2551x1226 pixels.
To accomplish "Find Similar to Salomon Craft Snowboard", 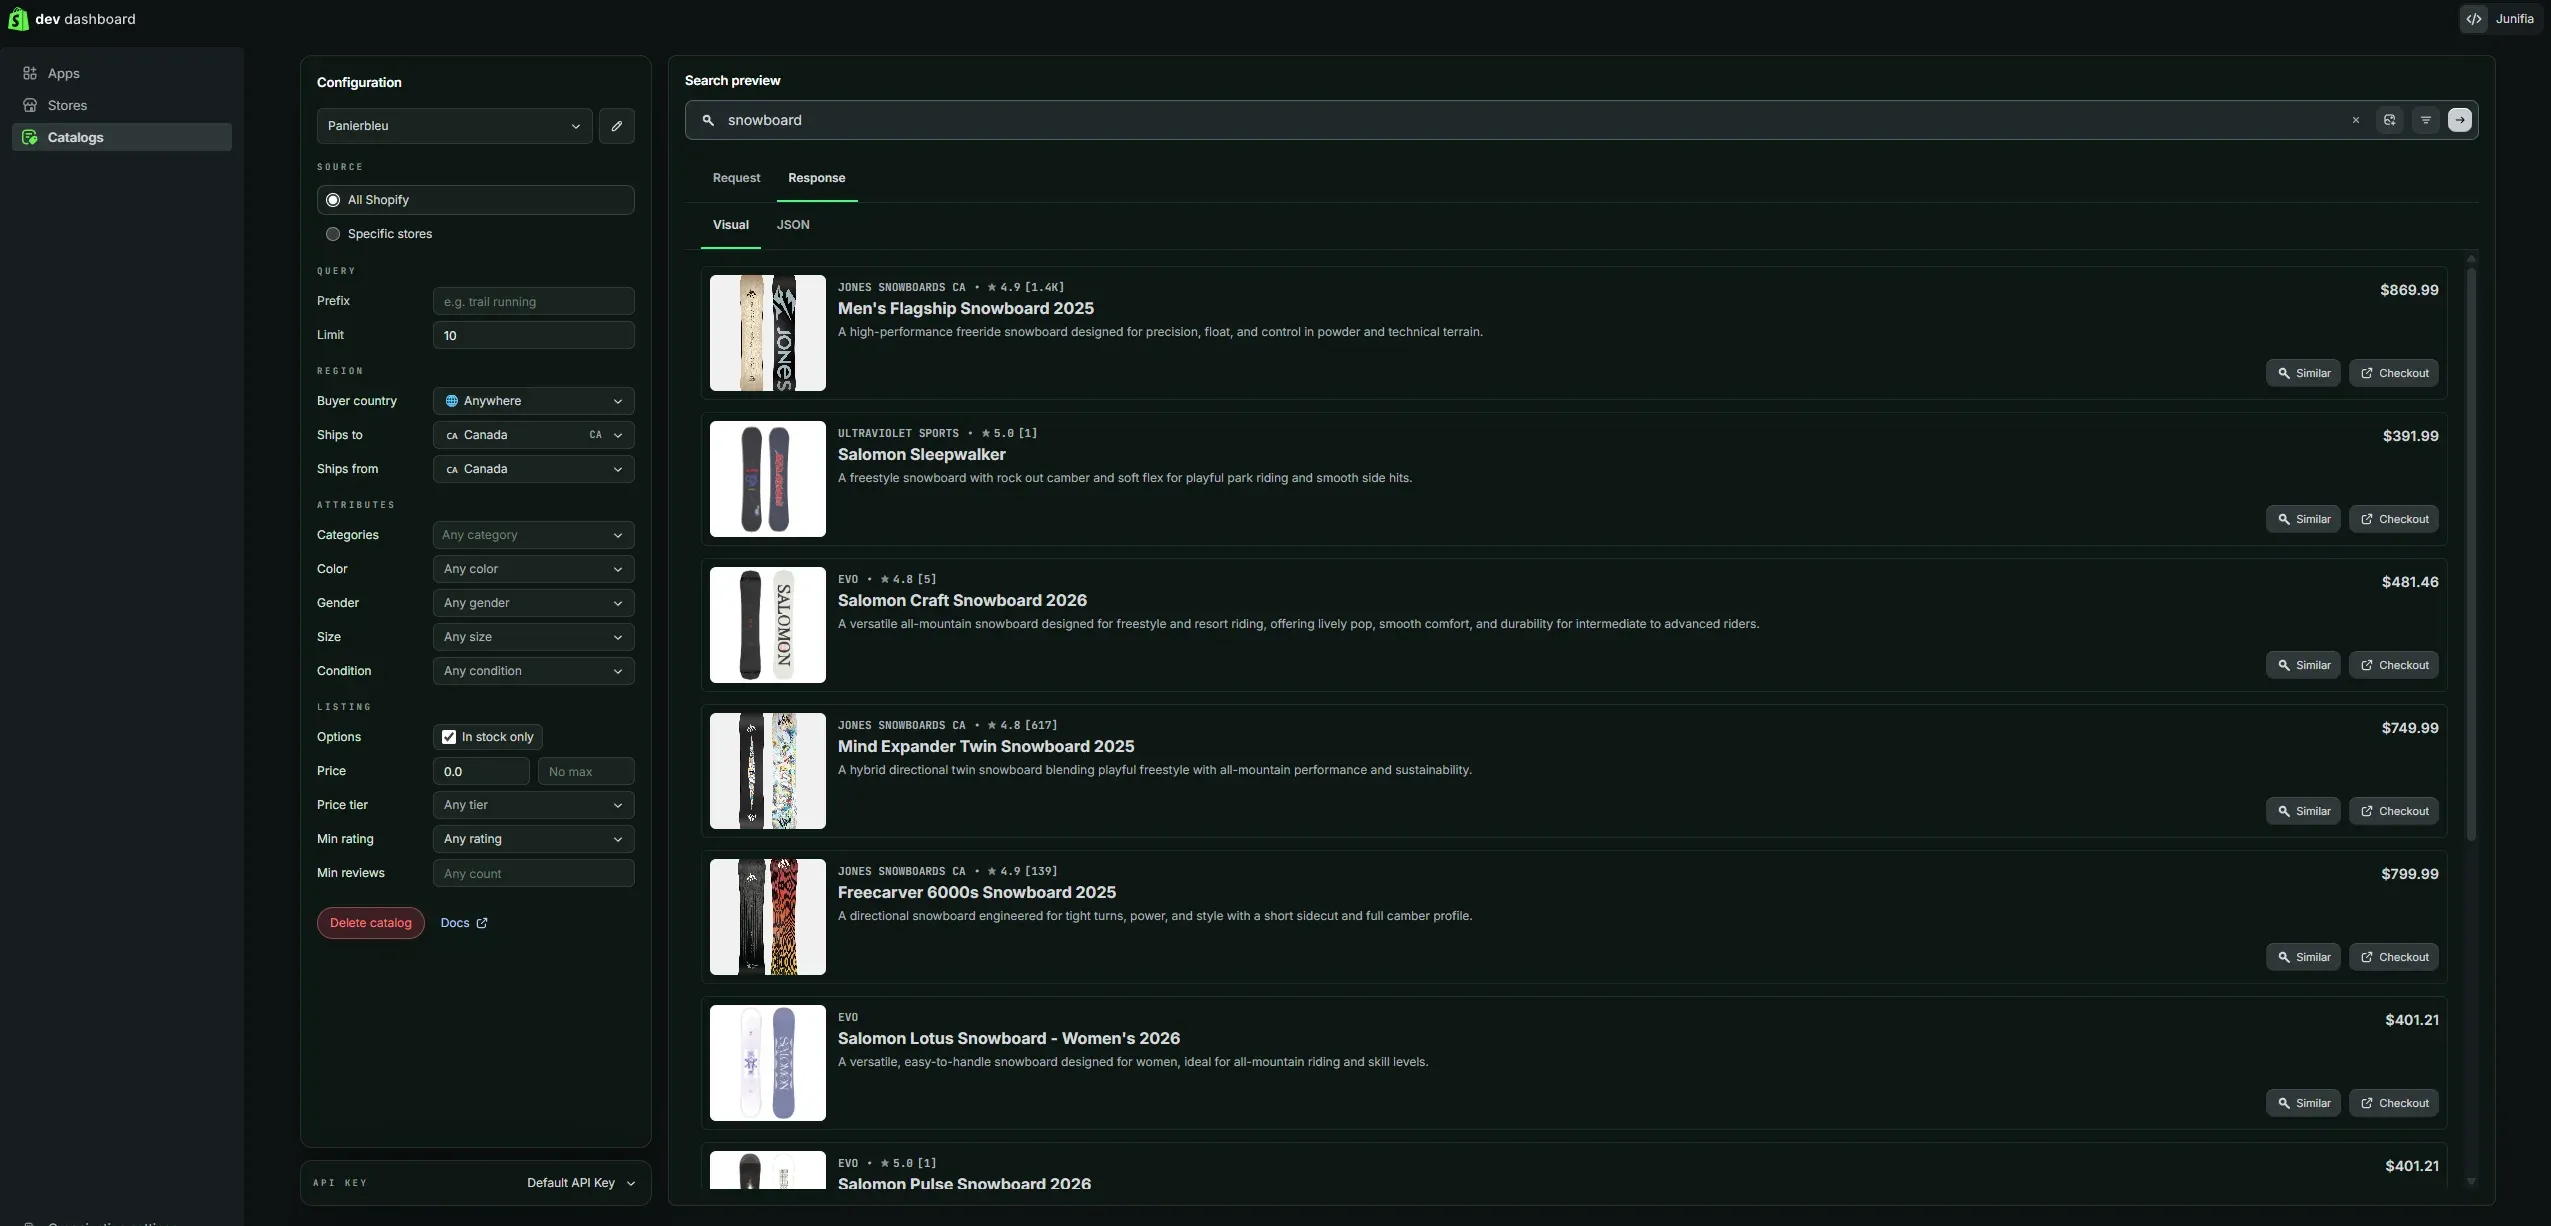I will (x=2303, y=665).
